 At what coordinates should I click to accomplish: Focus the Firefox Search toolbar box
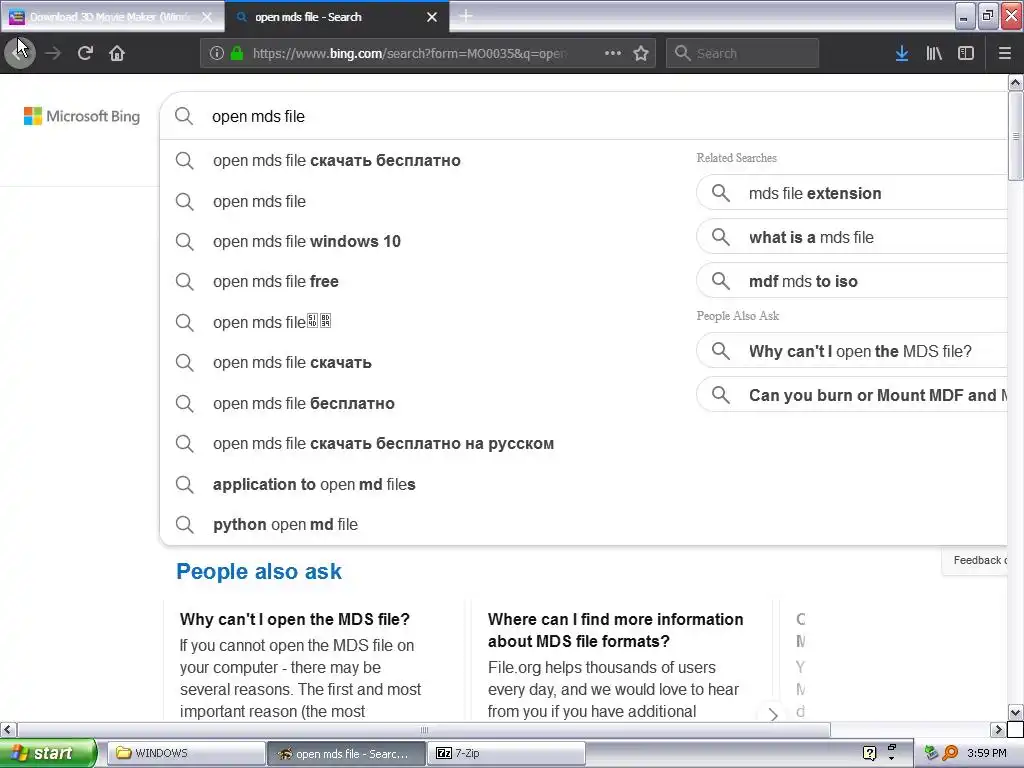coord(743,53)
